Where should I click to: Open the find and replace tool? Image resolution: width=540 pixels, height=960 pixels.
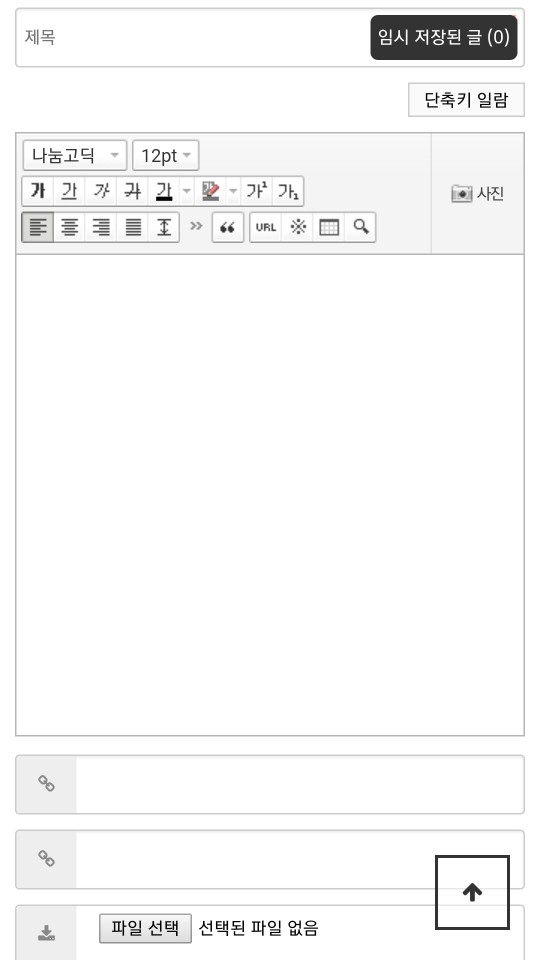click(360, 228)
